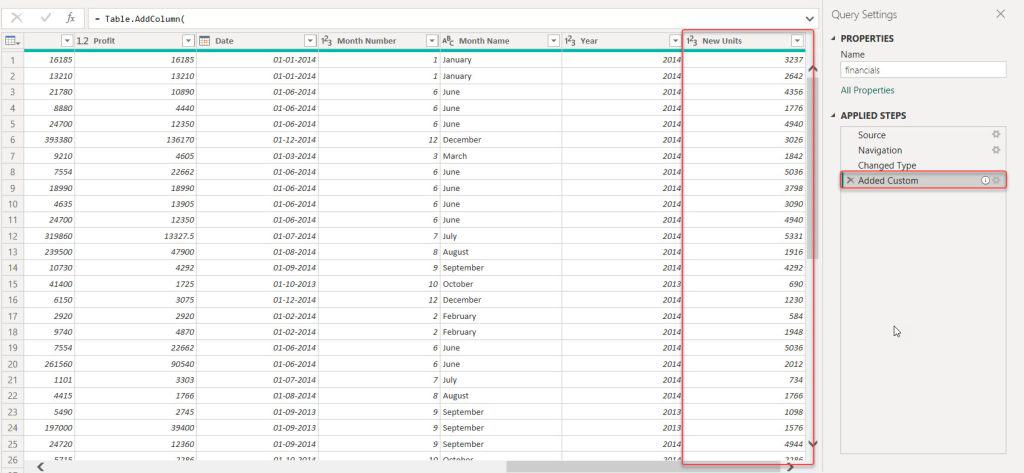Select Profit cell 13327.5
Image resolution: width=1024 pixels, height=473 pixels.
pyautogui.click(x=136, y=236)
